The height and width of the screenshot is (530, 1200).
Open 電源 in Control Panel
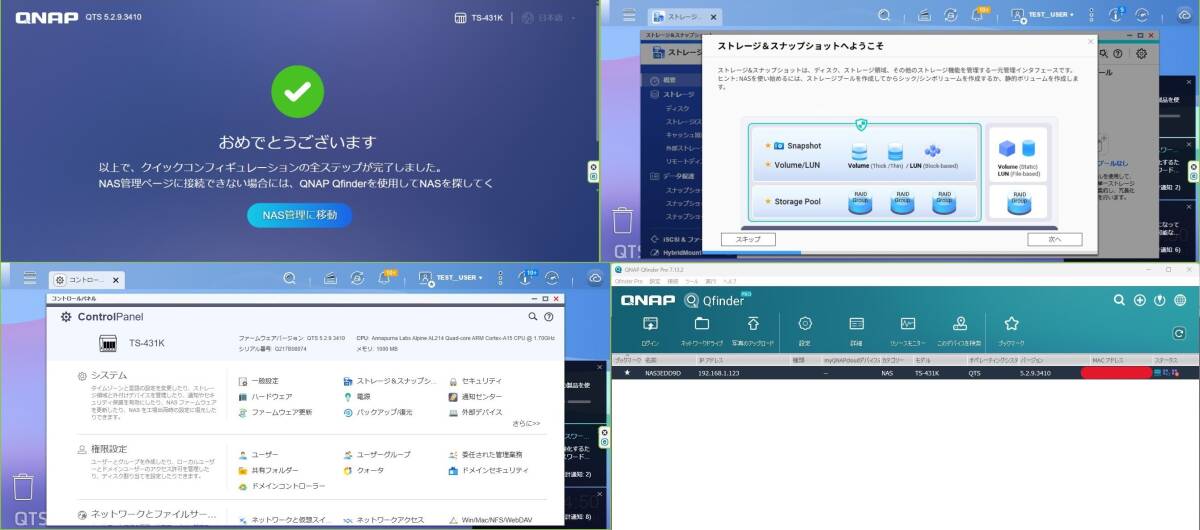click(357, 396)
